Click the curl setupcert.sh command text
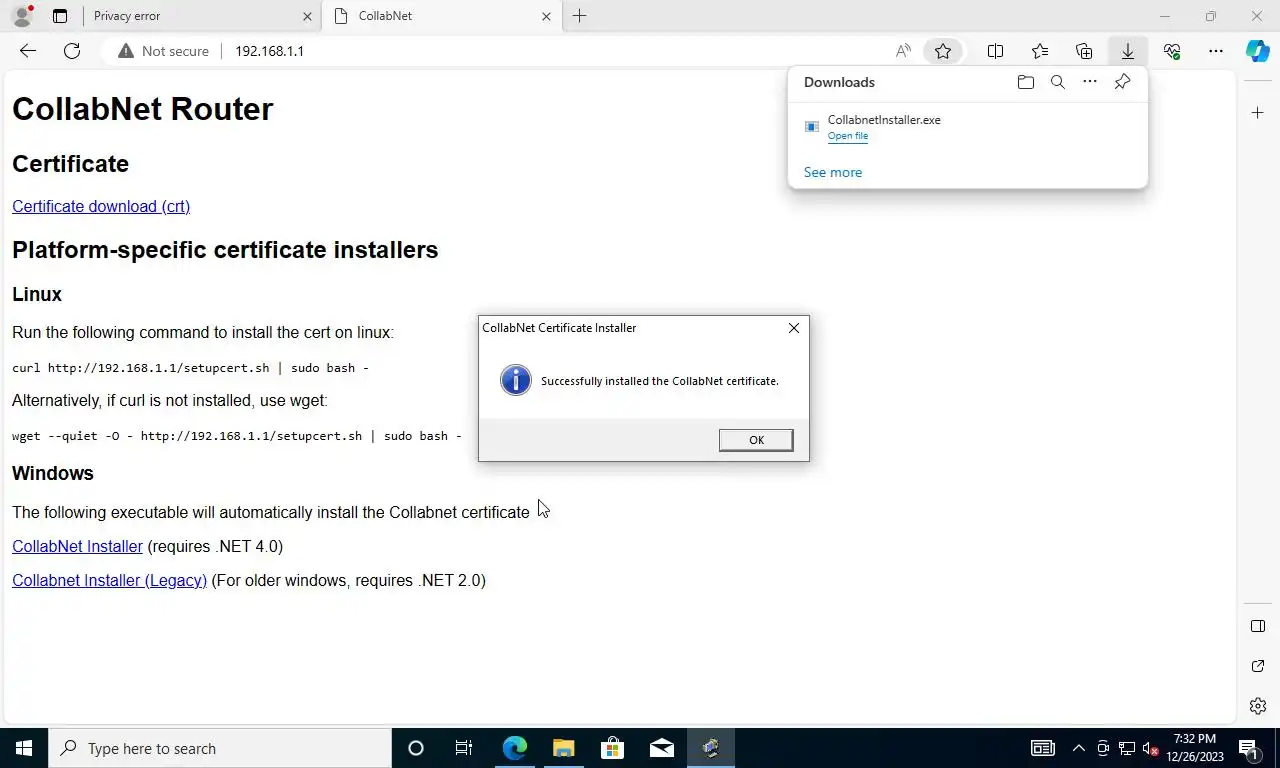Viewport: 1280px width, 768px height. (x=190, y=368)
